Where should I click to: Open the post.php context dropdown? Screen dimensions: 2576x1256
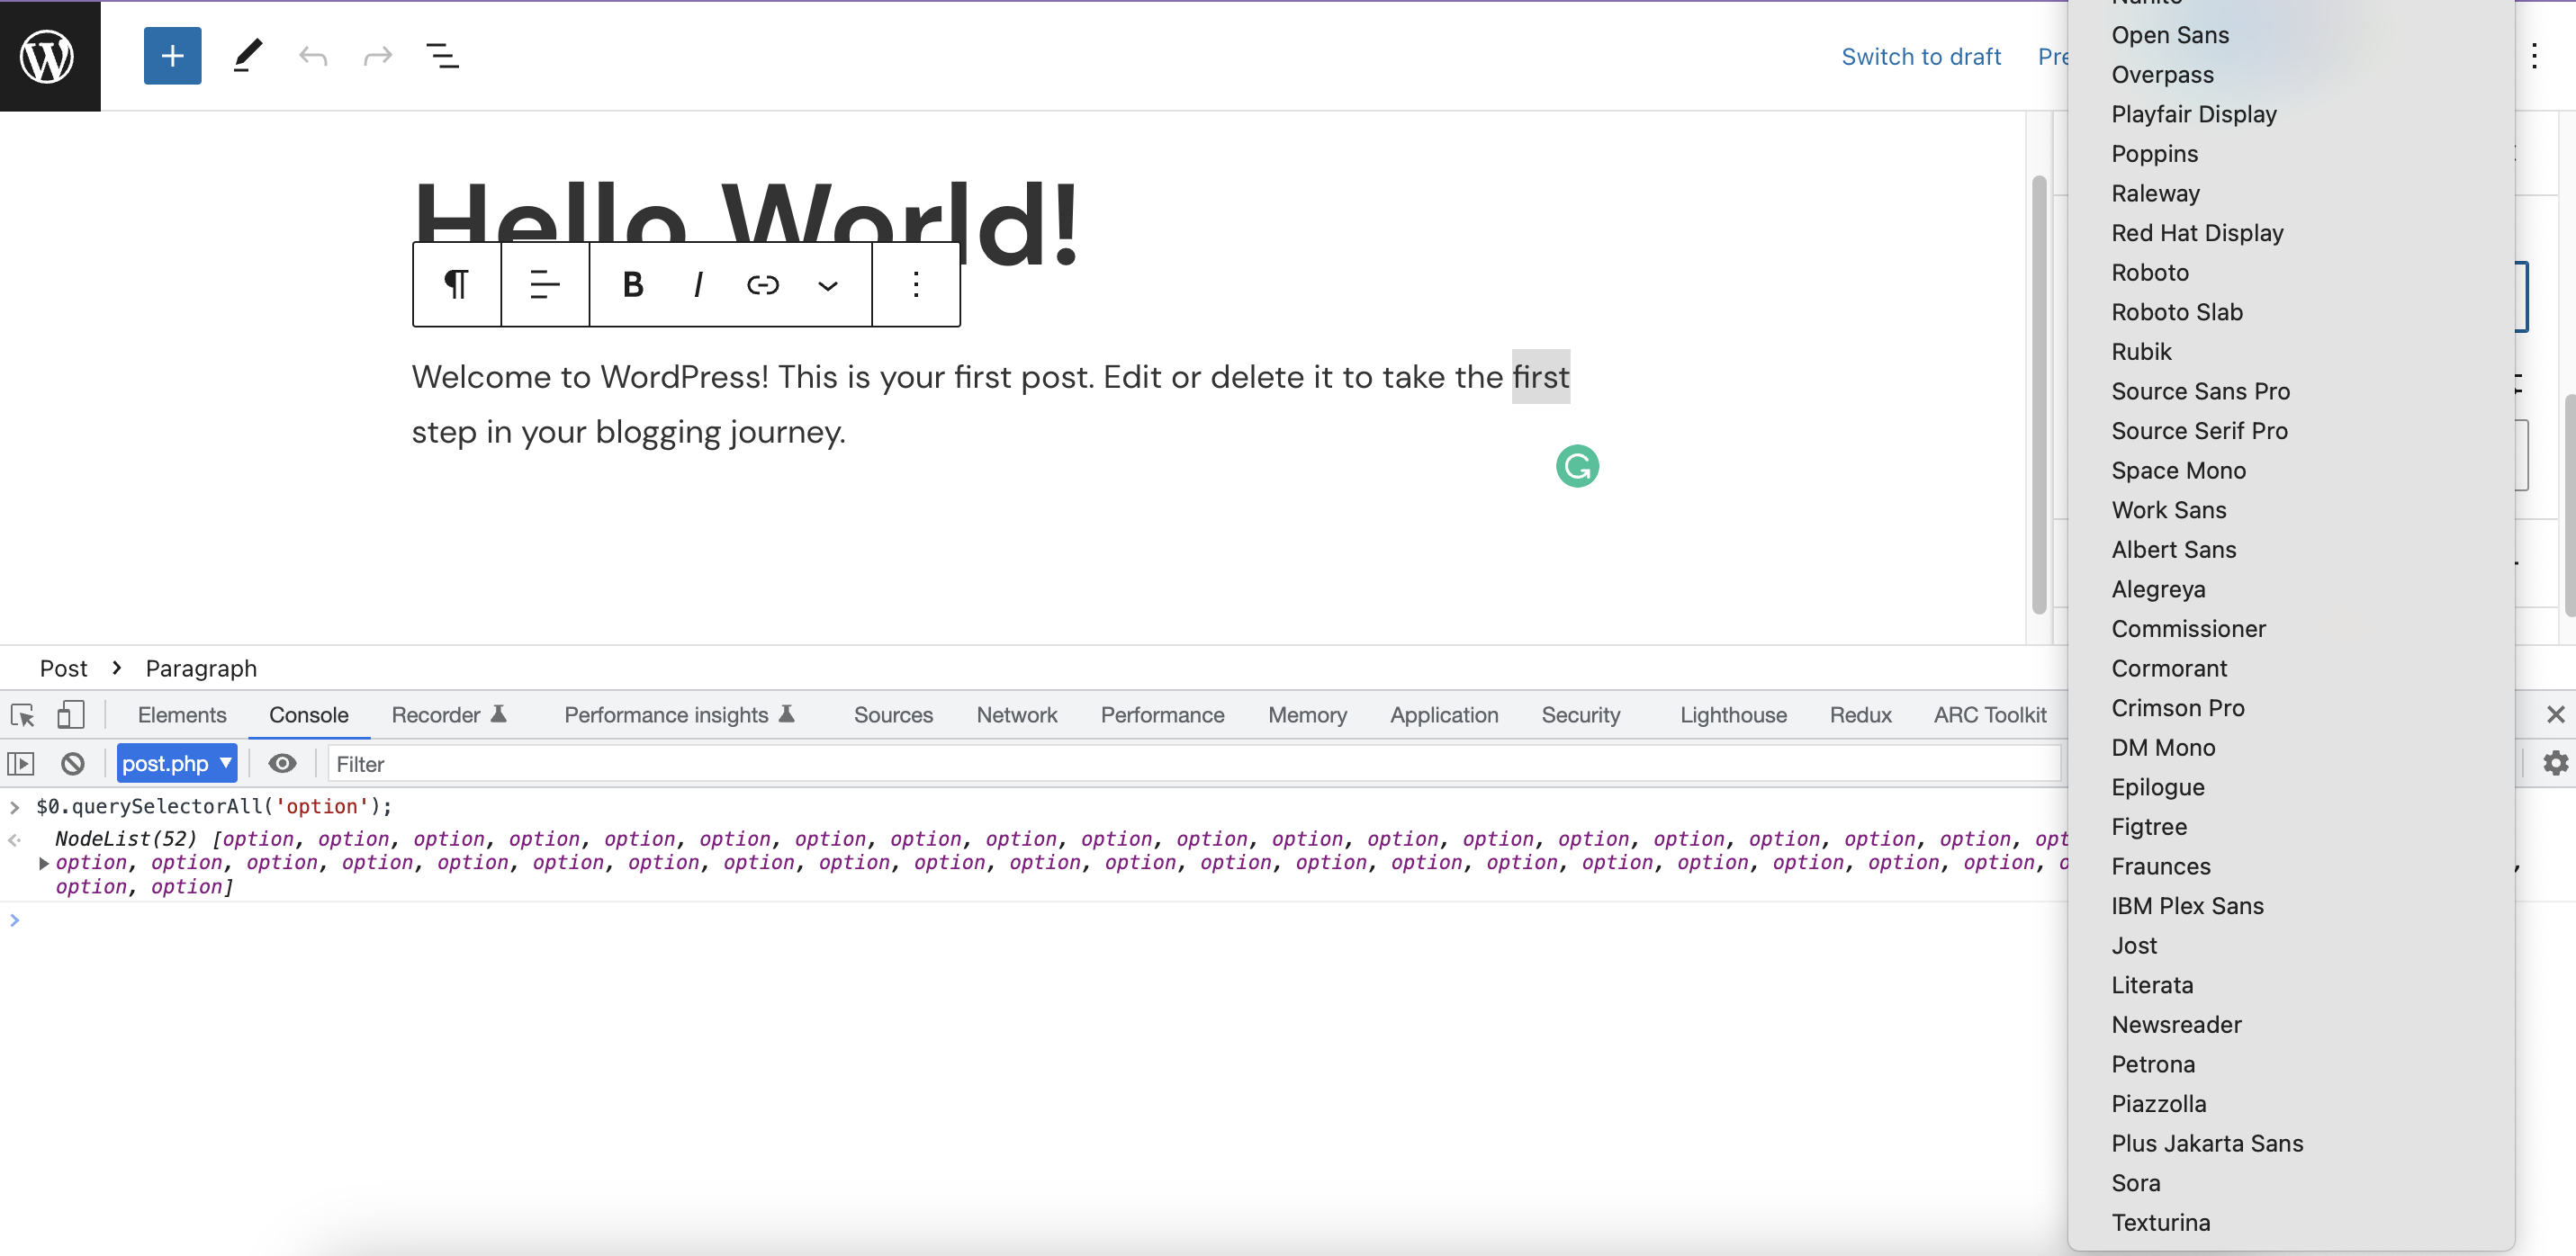(x=176, y=764)
